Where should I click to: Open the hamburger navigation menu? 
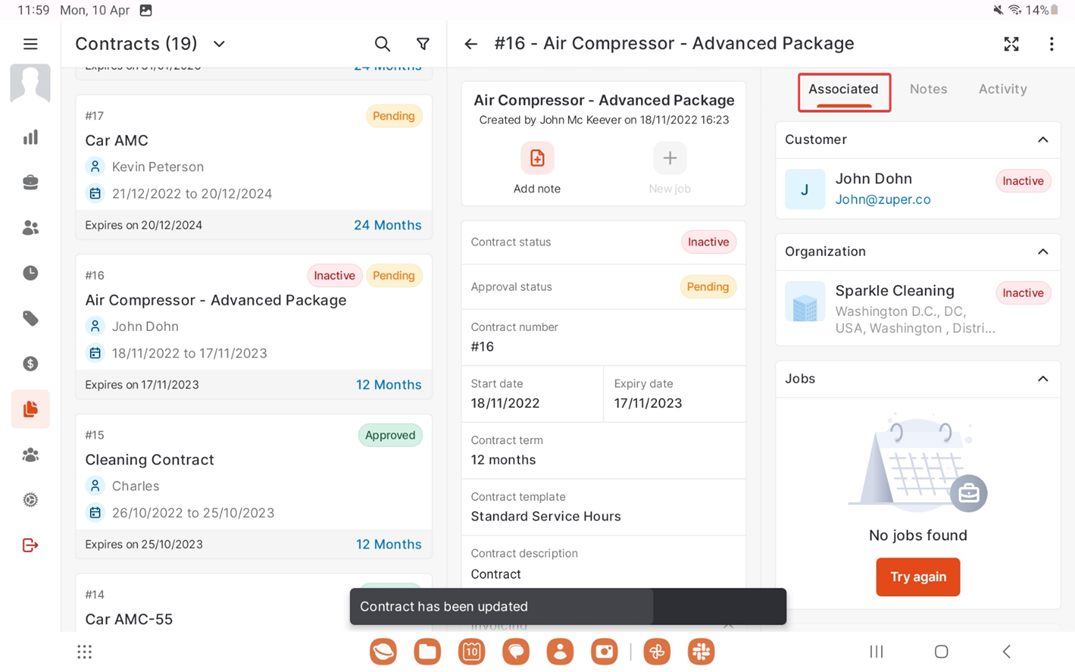pyautogui.click(x=30, y=44)
